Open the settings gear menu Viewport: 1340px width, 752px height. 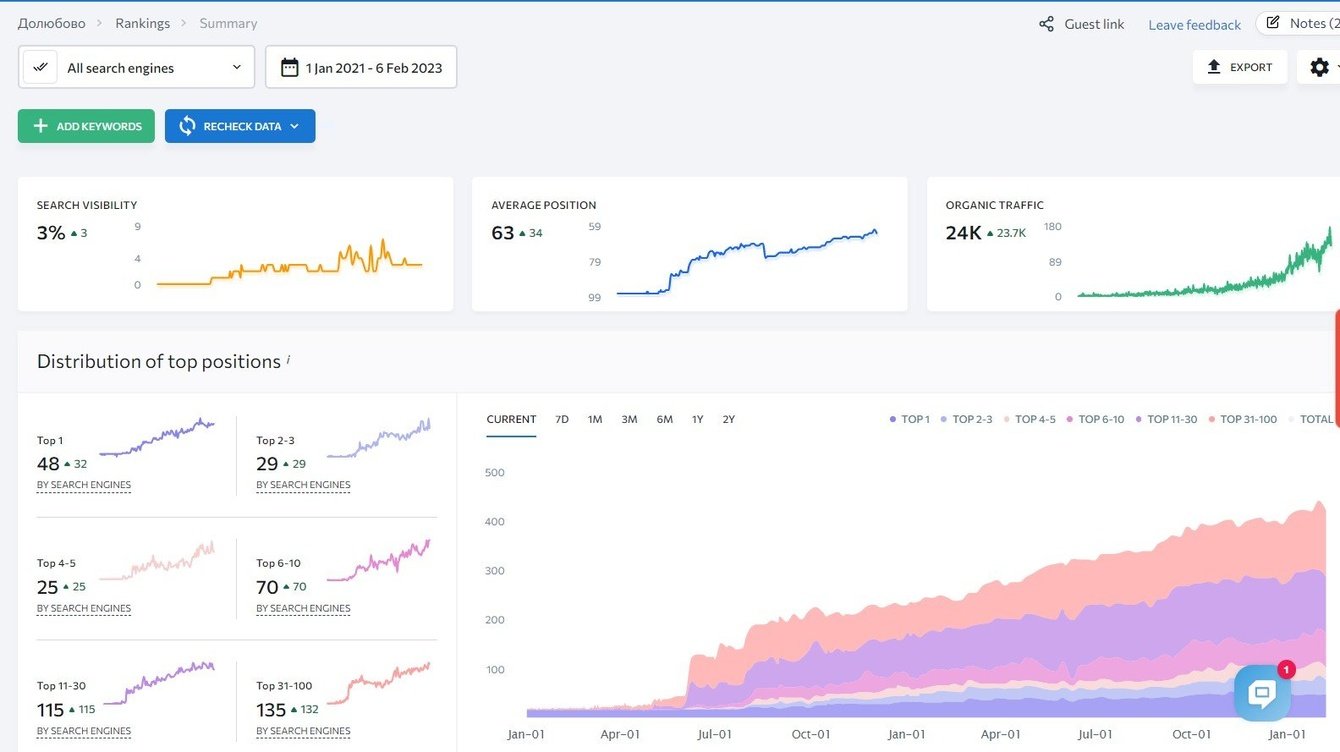(x=1319, y=67)
